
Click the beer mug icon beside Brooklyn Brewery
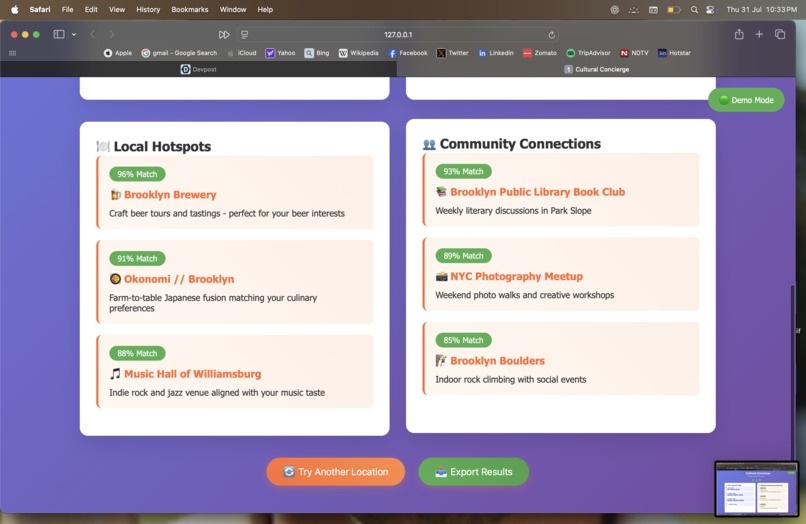[x=115, y=194]
